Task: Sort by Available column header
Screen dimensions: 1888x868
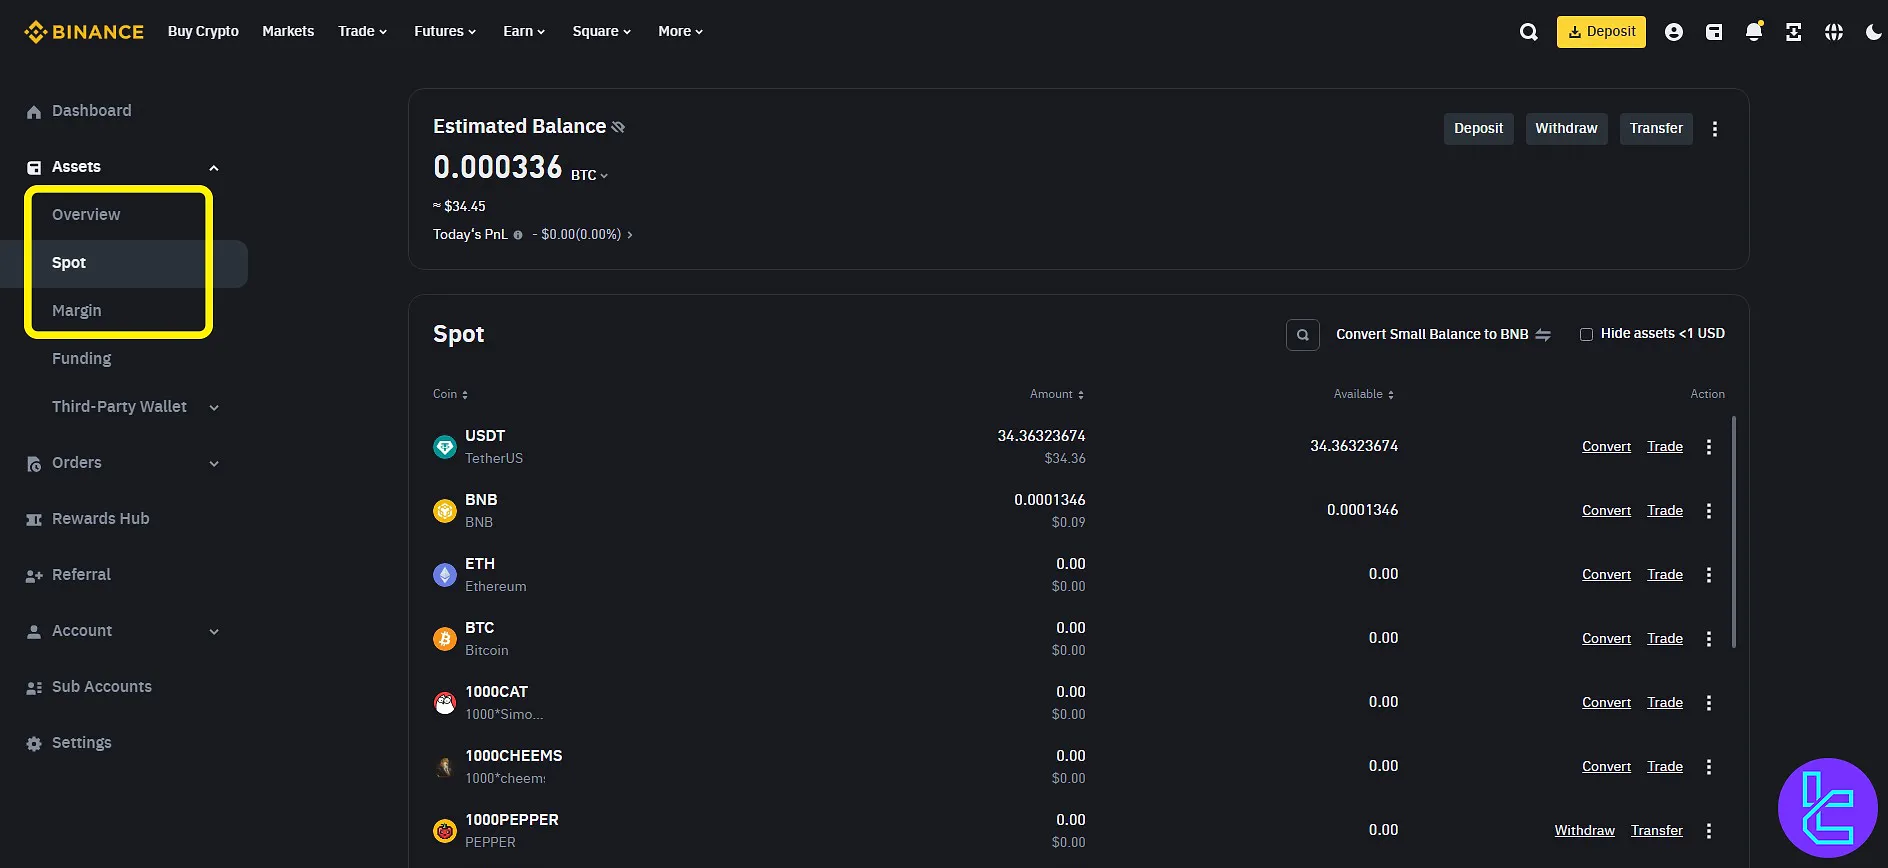Action: [1364, 395]
